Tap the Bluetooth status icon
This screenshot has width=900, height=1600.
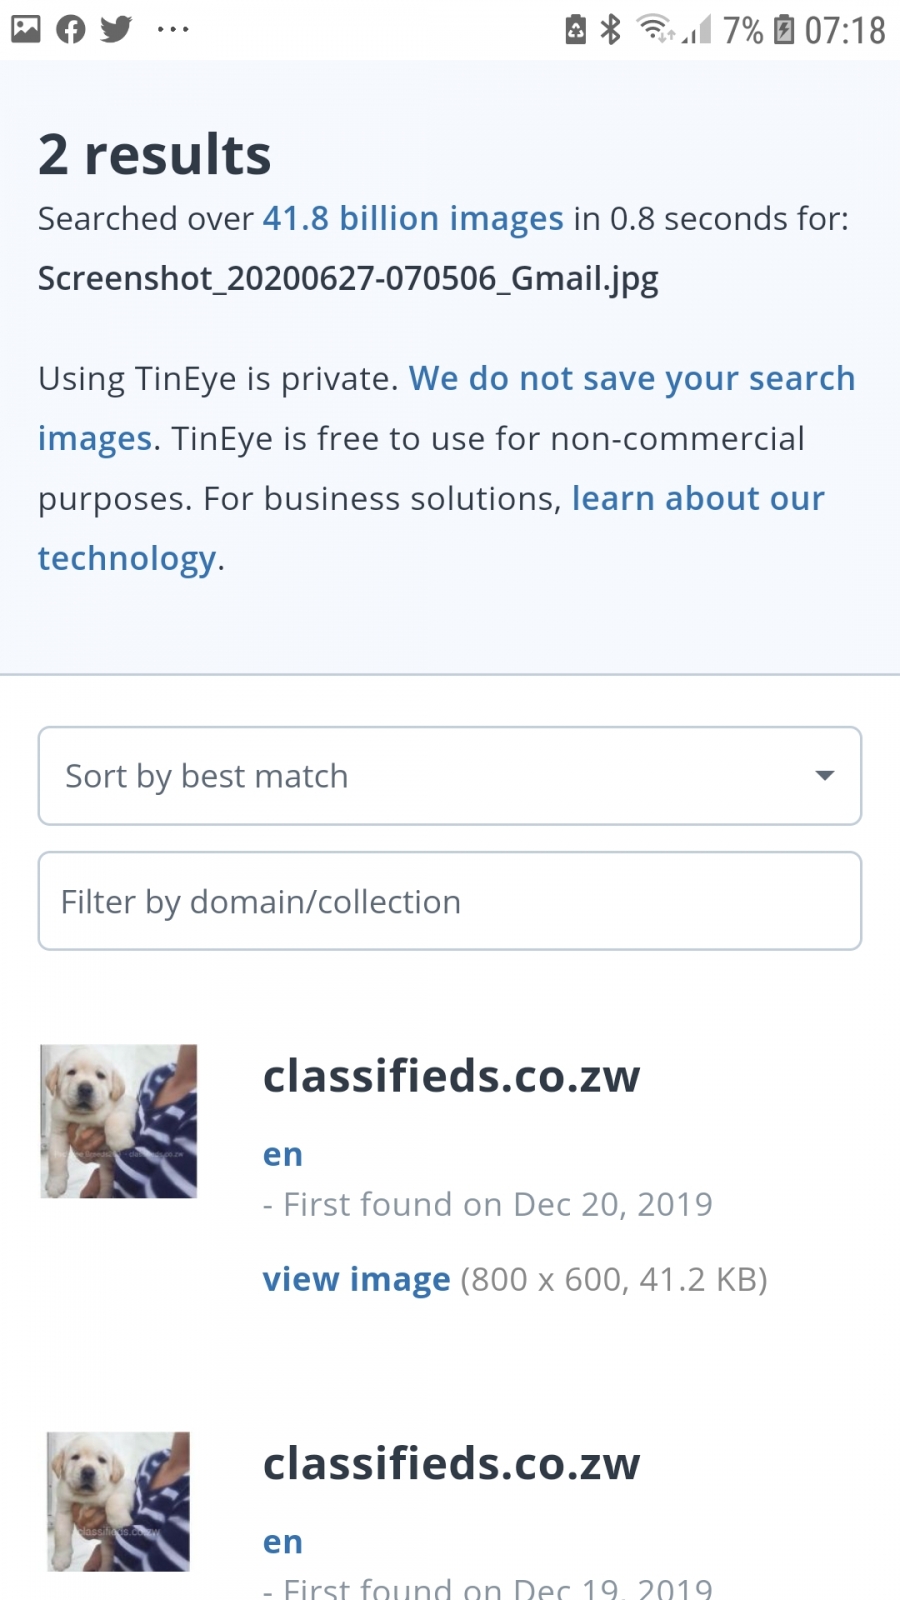coord(610,29)
